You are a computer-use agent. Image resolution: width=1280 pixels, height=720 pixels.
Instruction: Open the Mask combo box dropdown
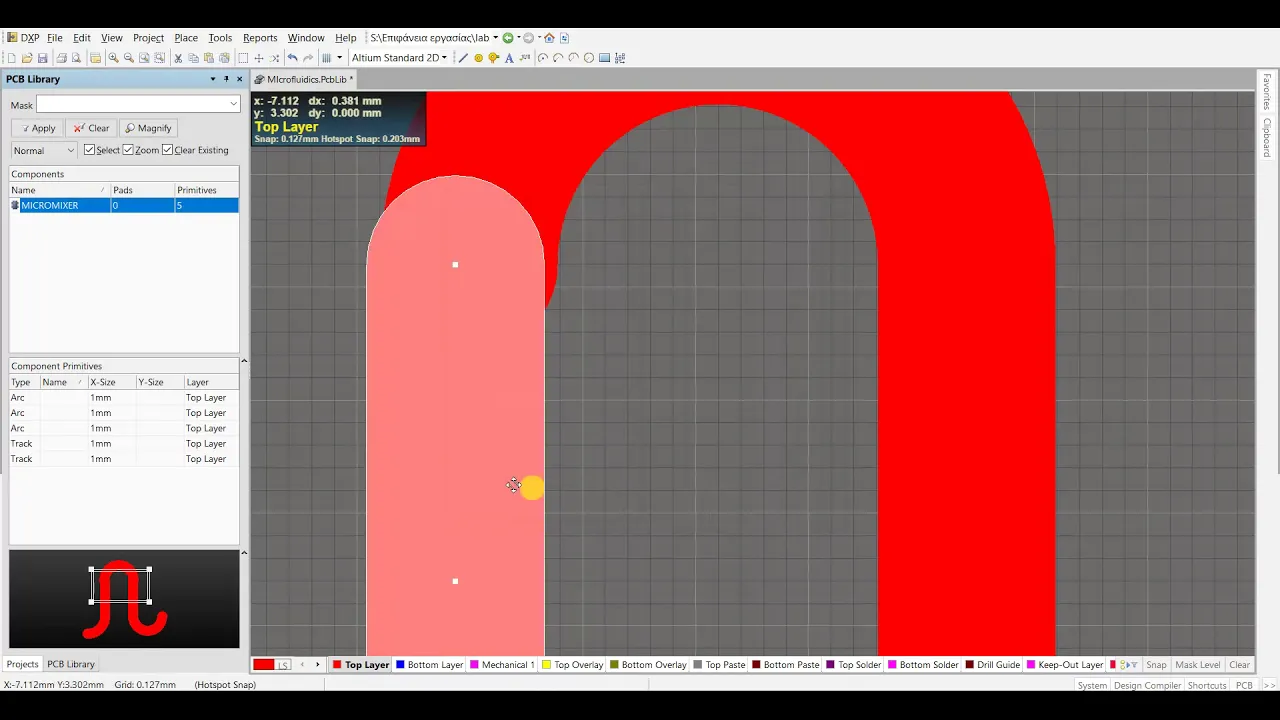[x=233, y=104]
